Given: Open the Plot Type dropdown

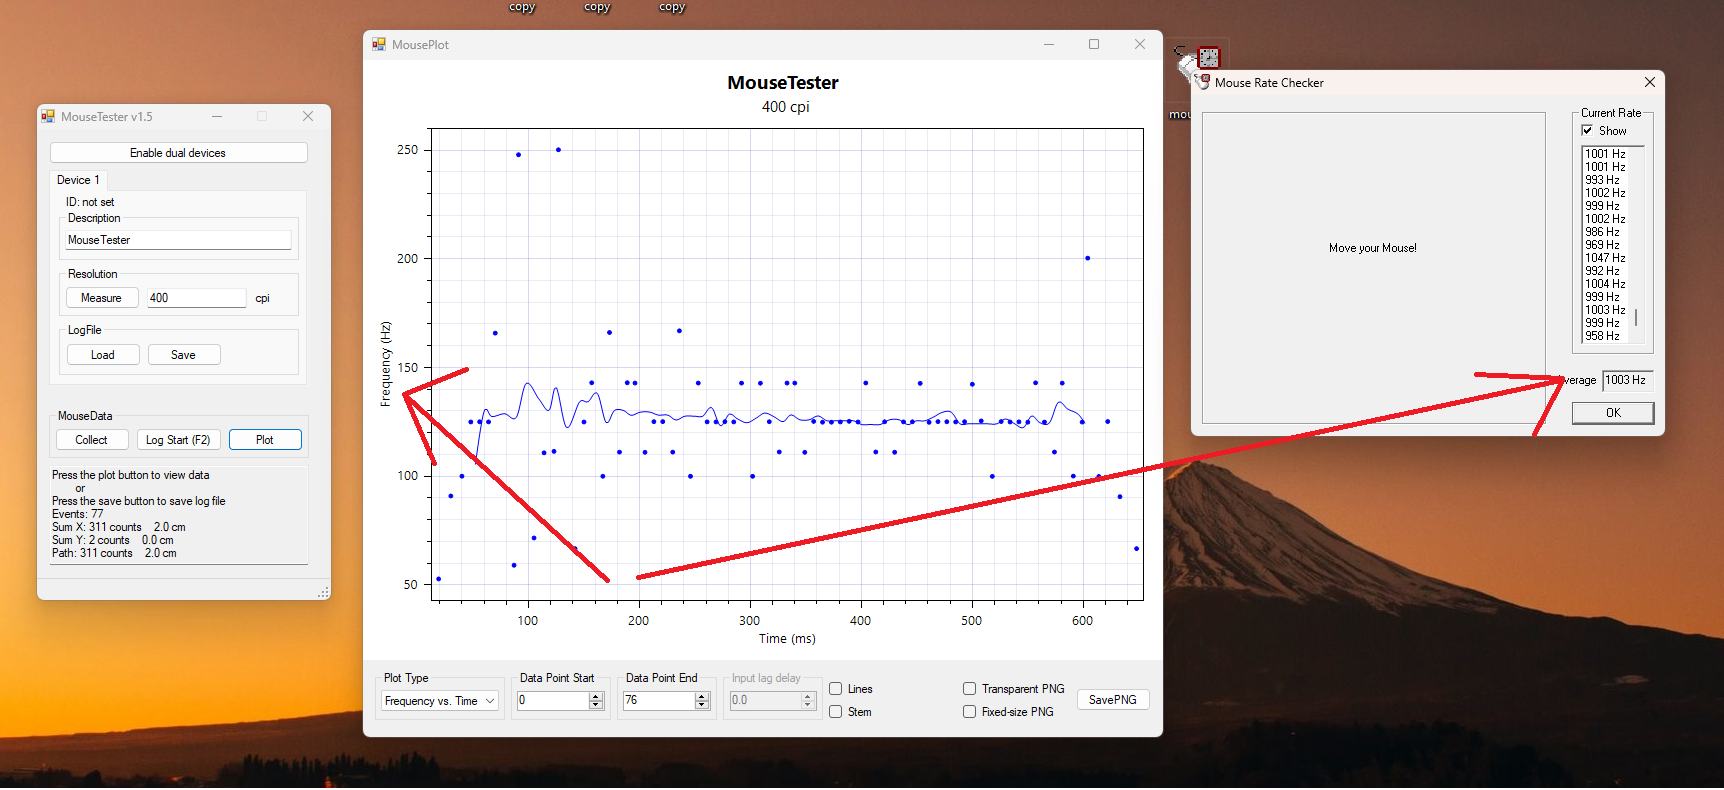Looking at the screenshot, I should click(x=440, y=701).
